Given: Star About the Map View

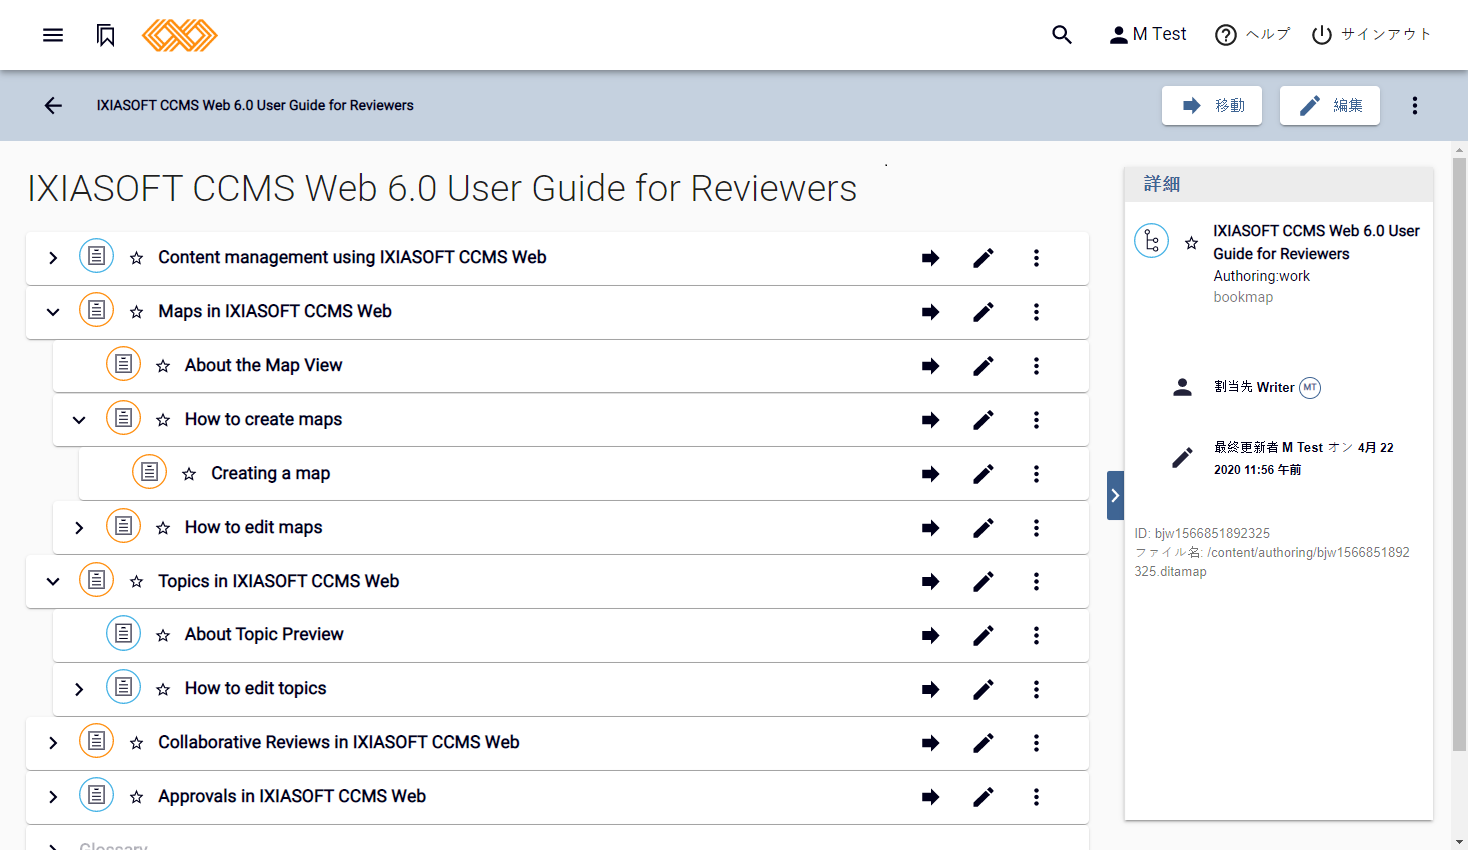Looking at the screenshot, I should pyautogui.click(x=163, y=366).
